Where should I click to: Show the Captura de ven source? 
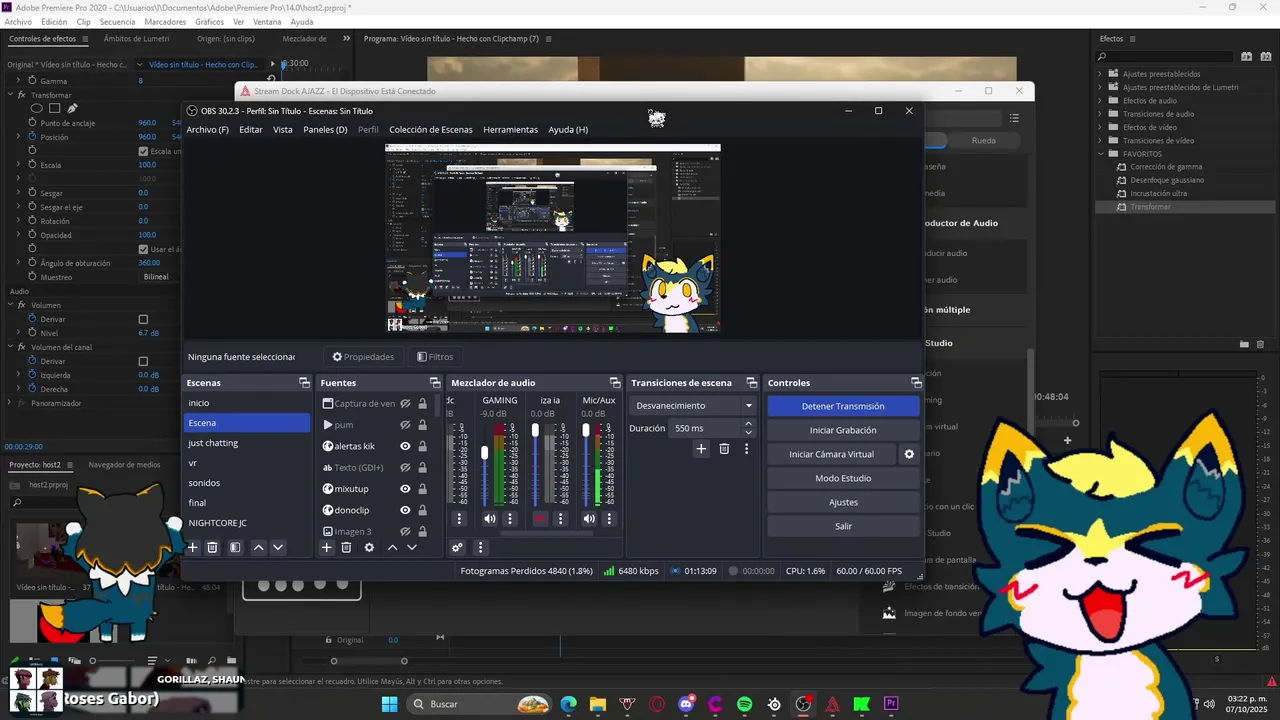point(405,404)
